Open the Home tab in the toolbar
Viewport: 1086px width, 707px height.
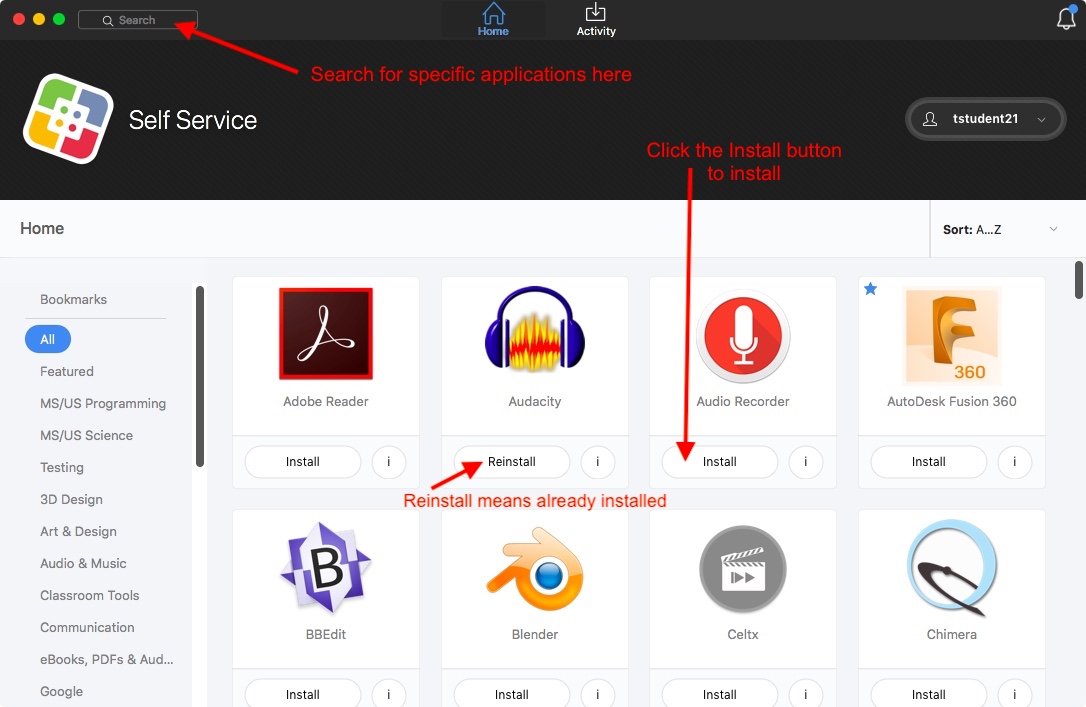coord(493,19)
